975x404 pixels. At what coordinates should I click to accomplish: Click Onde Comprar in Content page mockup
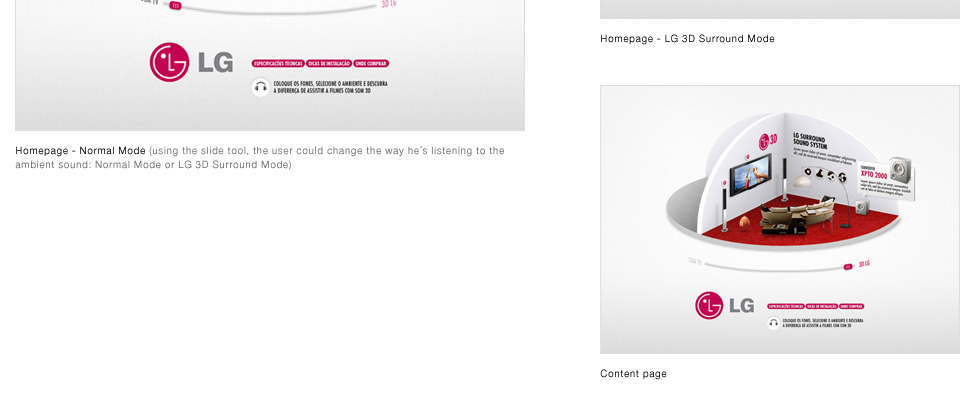coord(851,306)
